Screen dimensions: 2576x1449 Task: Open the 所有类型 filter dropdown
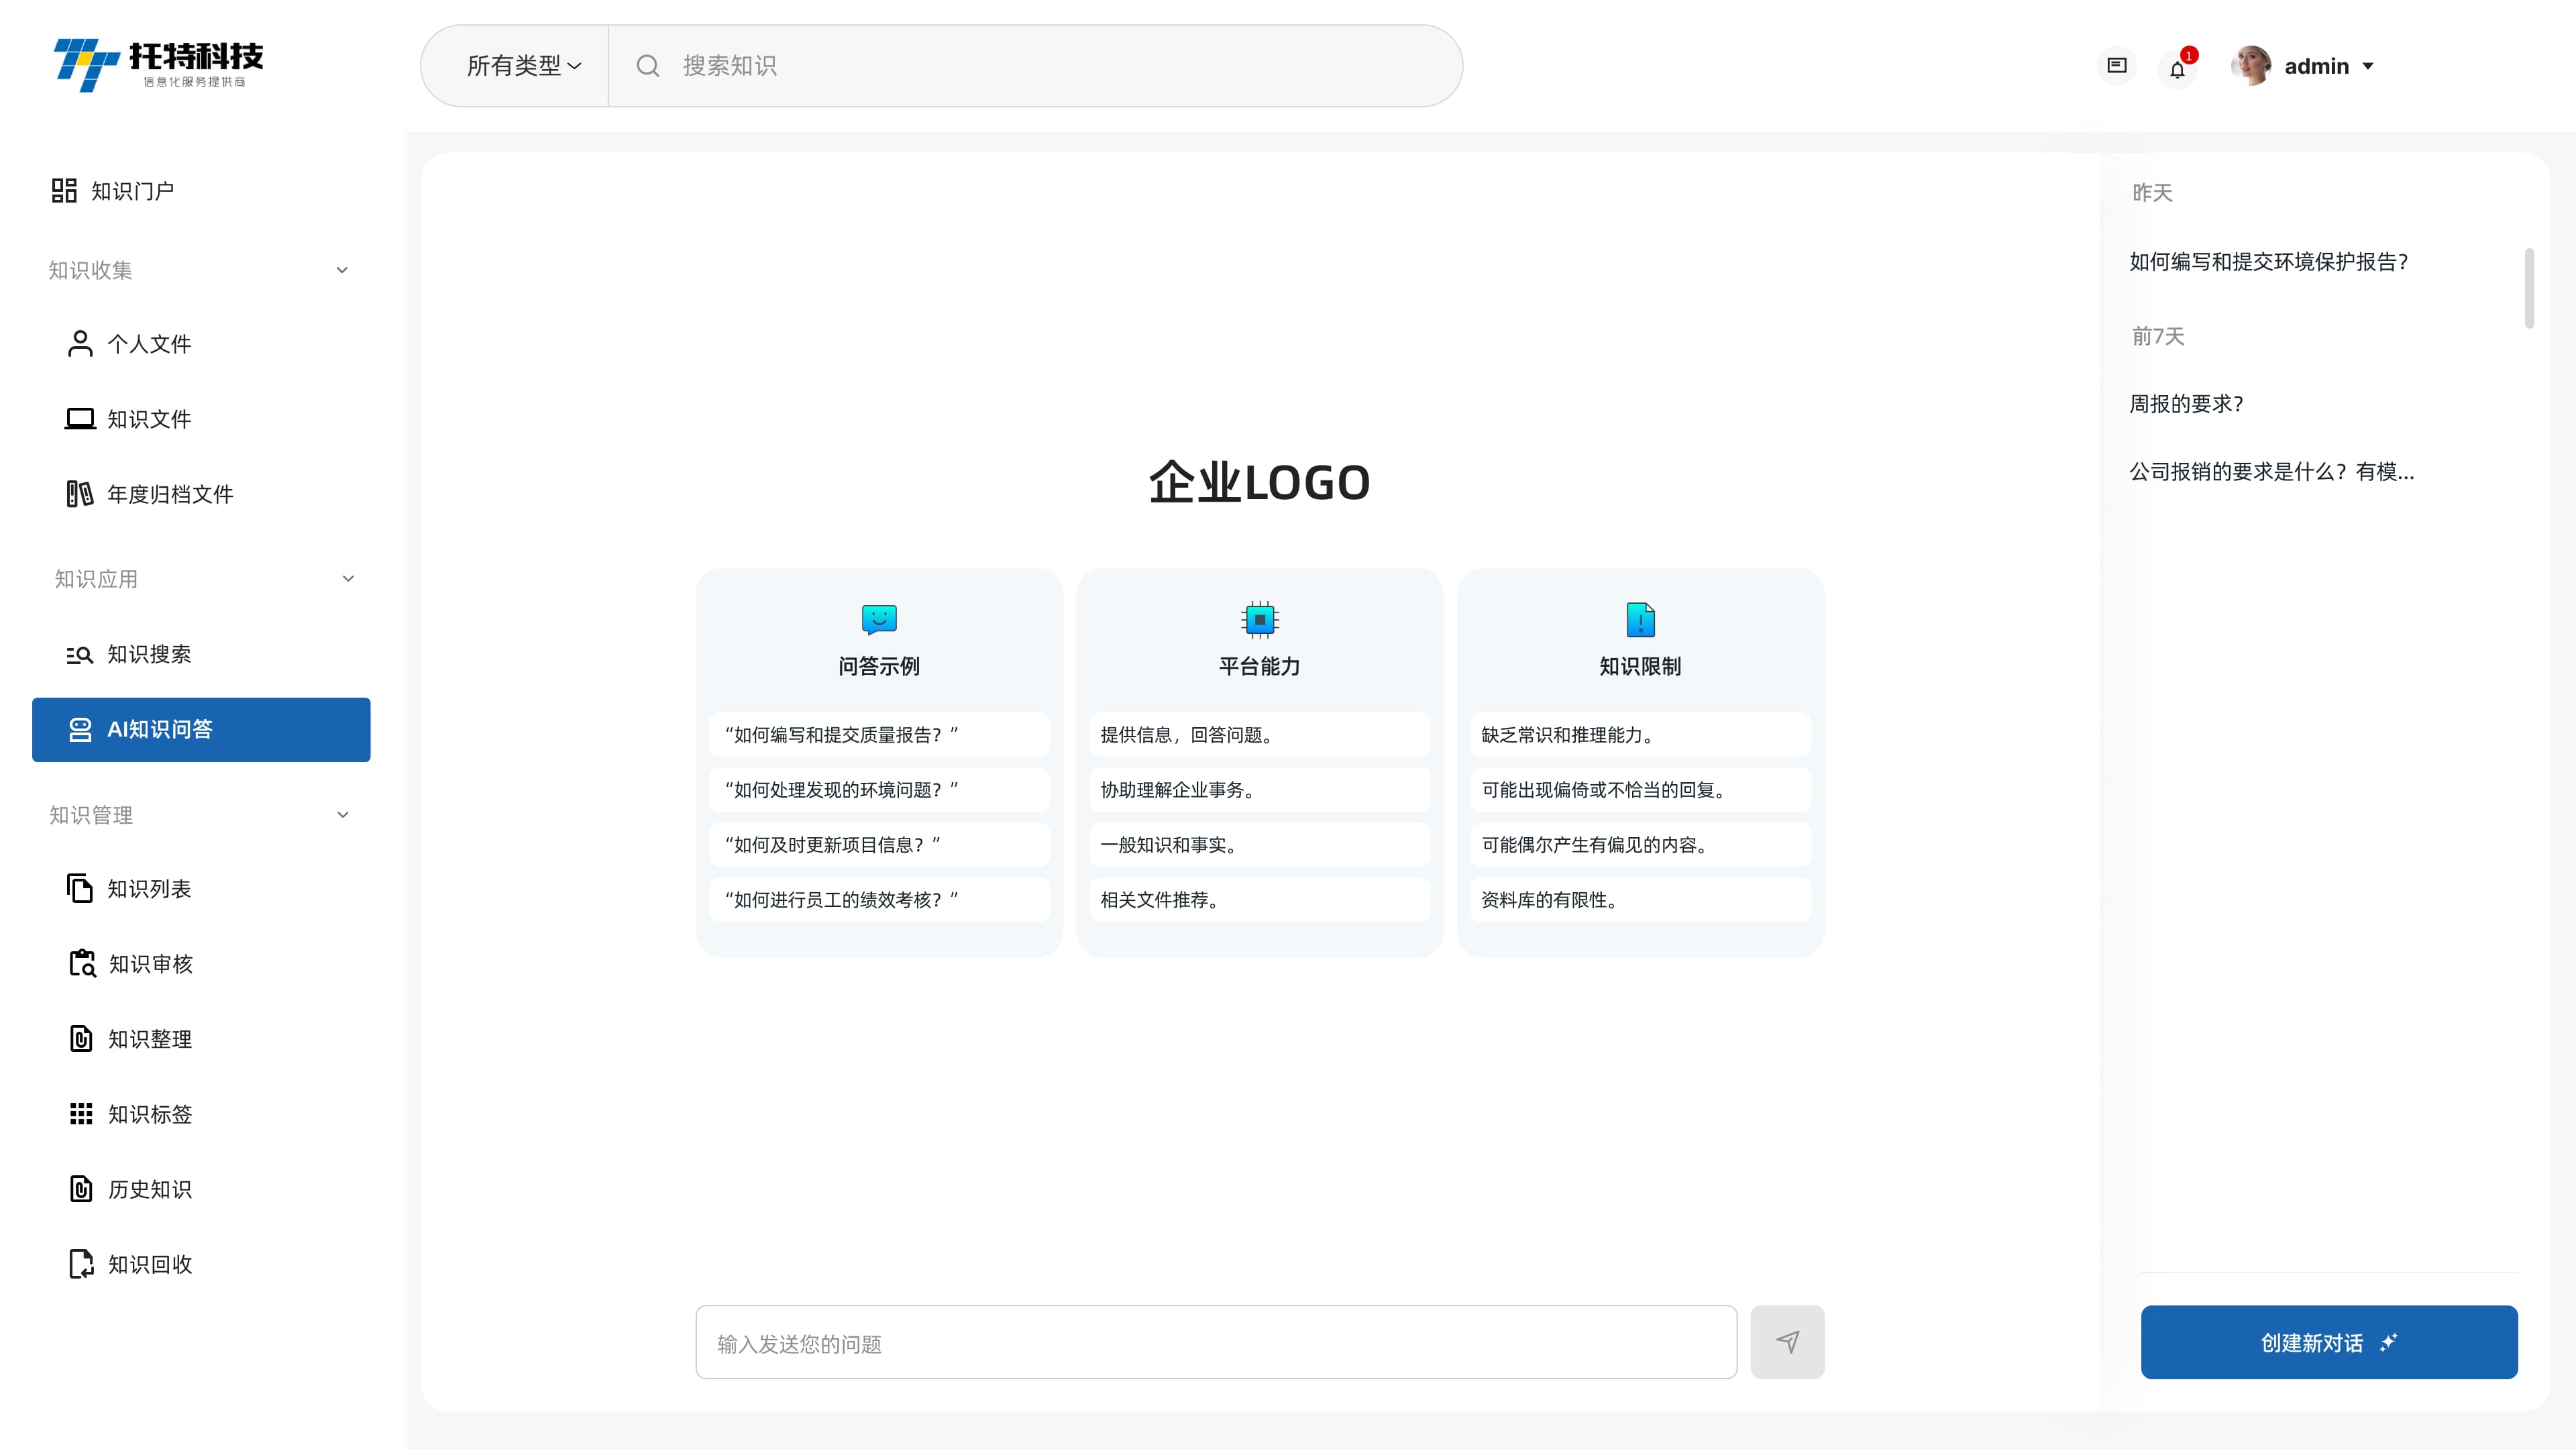522,65
